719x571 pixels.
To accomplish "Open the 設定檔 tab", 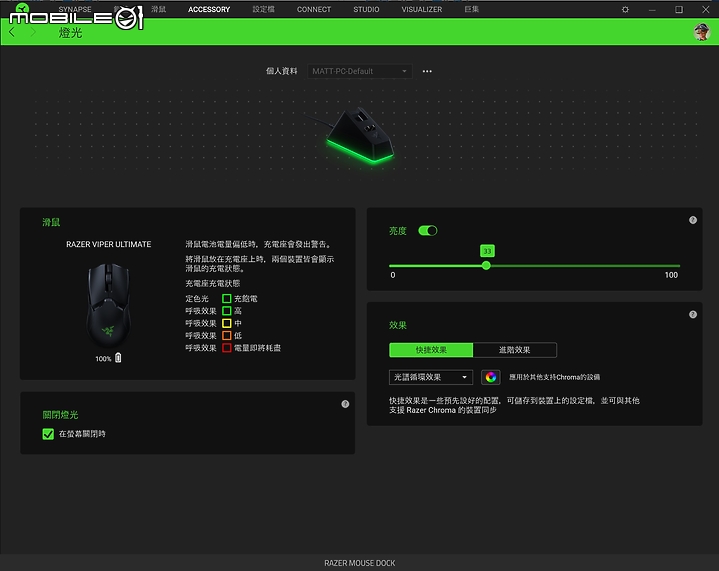I will click(263, 9).
